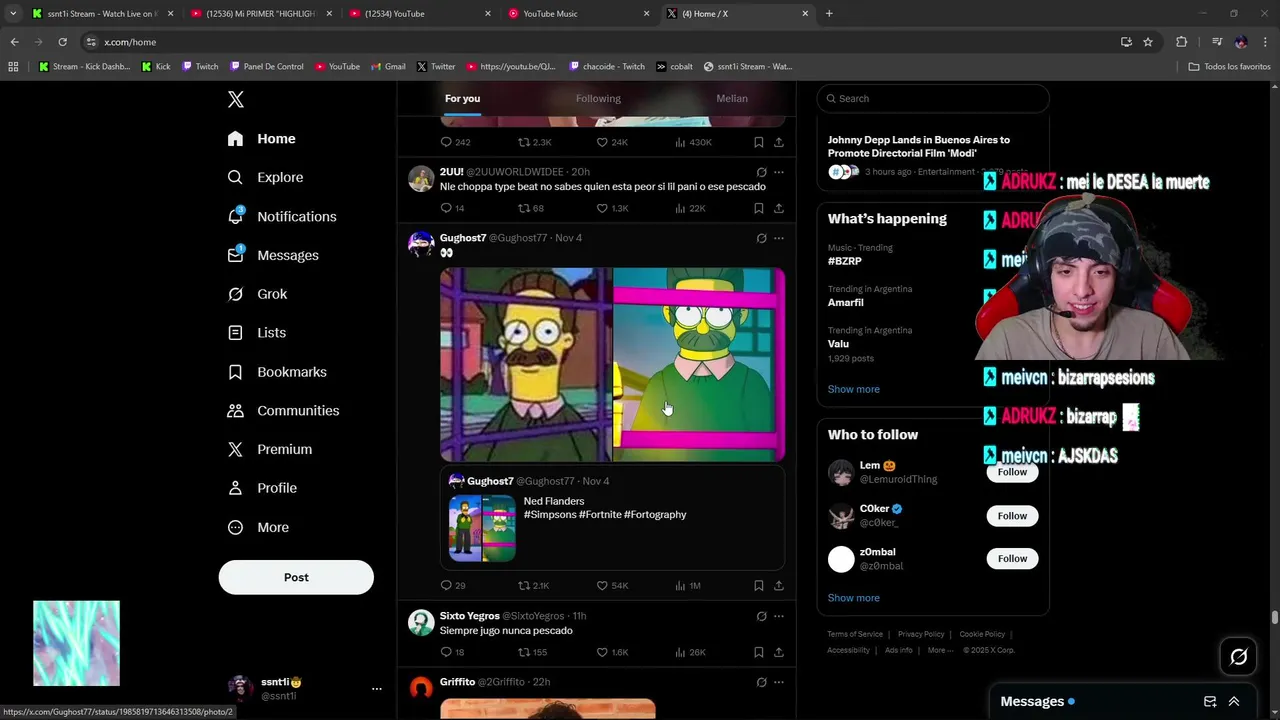Open Grok explain icon on 2UU! post
Viewport: 1280px width, 720px height.
pos(761,172)
